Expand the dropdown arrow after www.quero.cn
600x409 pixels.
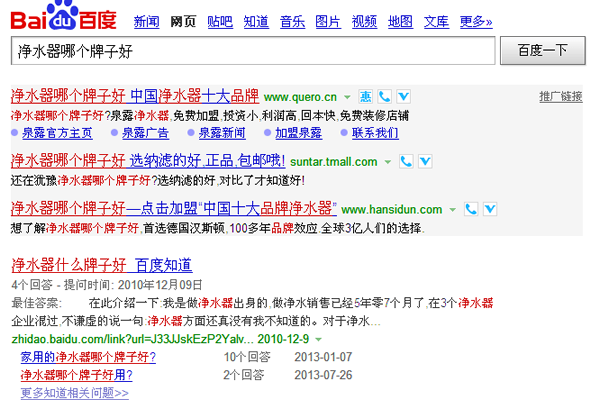[347, 97]
